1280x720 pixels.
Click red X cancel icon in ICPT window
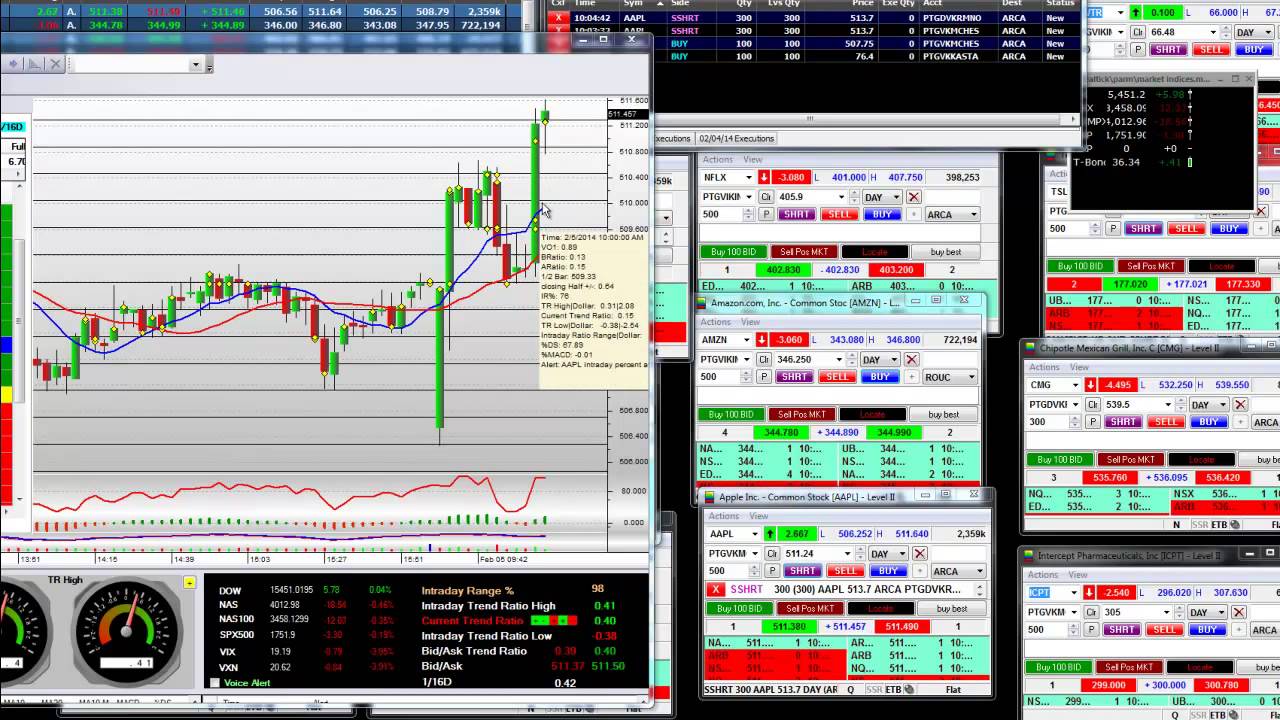[x=1240, y=612]
